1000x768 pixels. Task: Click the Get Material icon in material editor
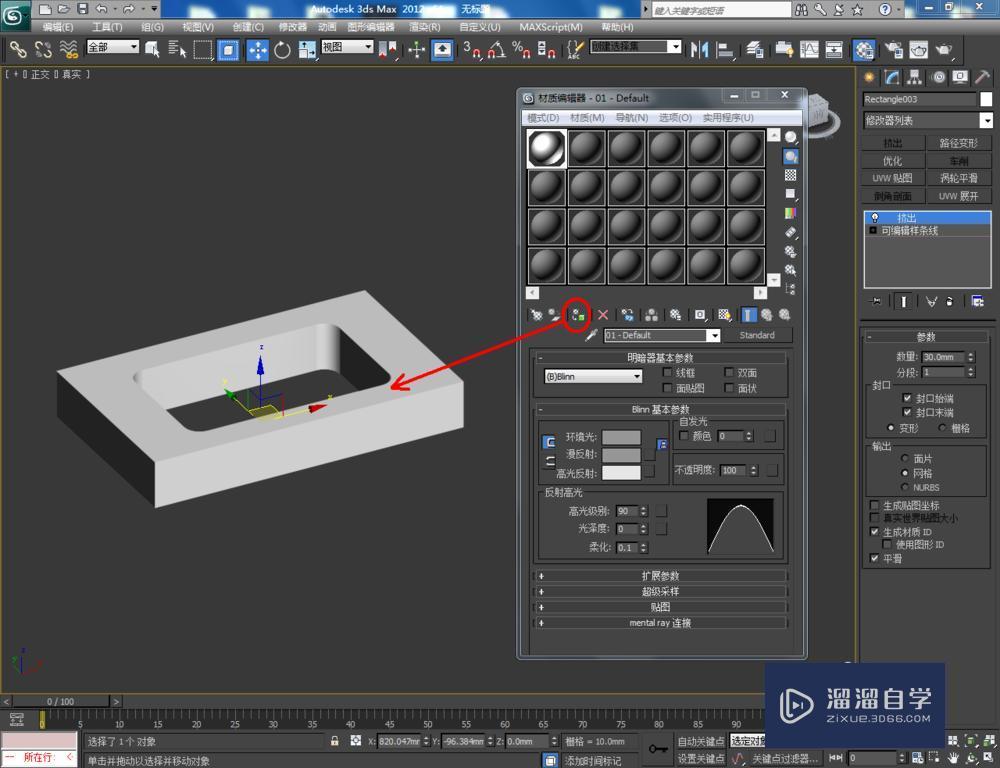click(534, 315)
